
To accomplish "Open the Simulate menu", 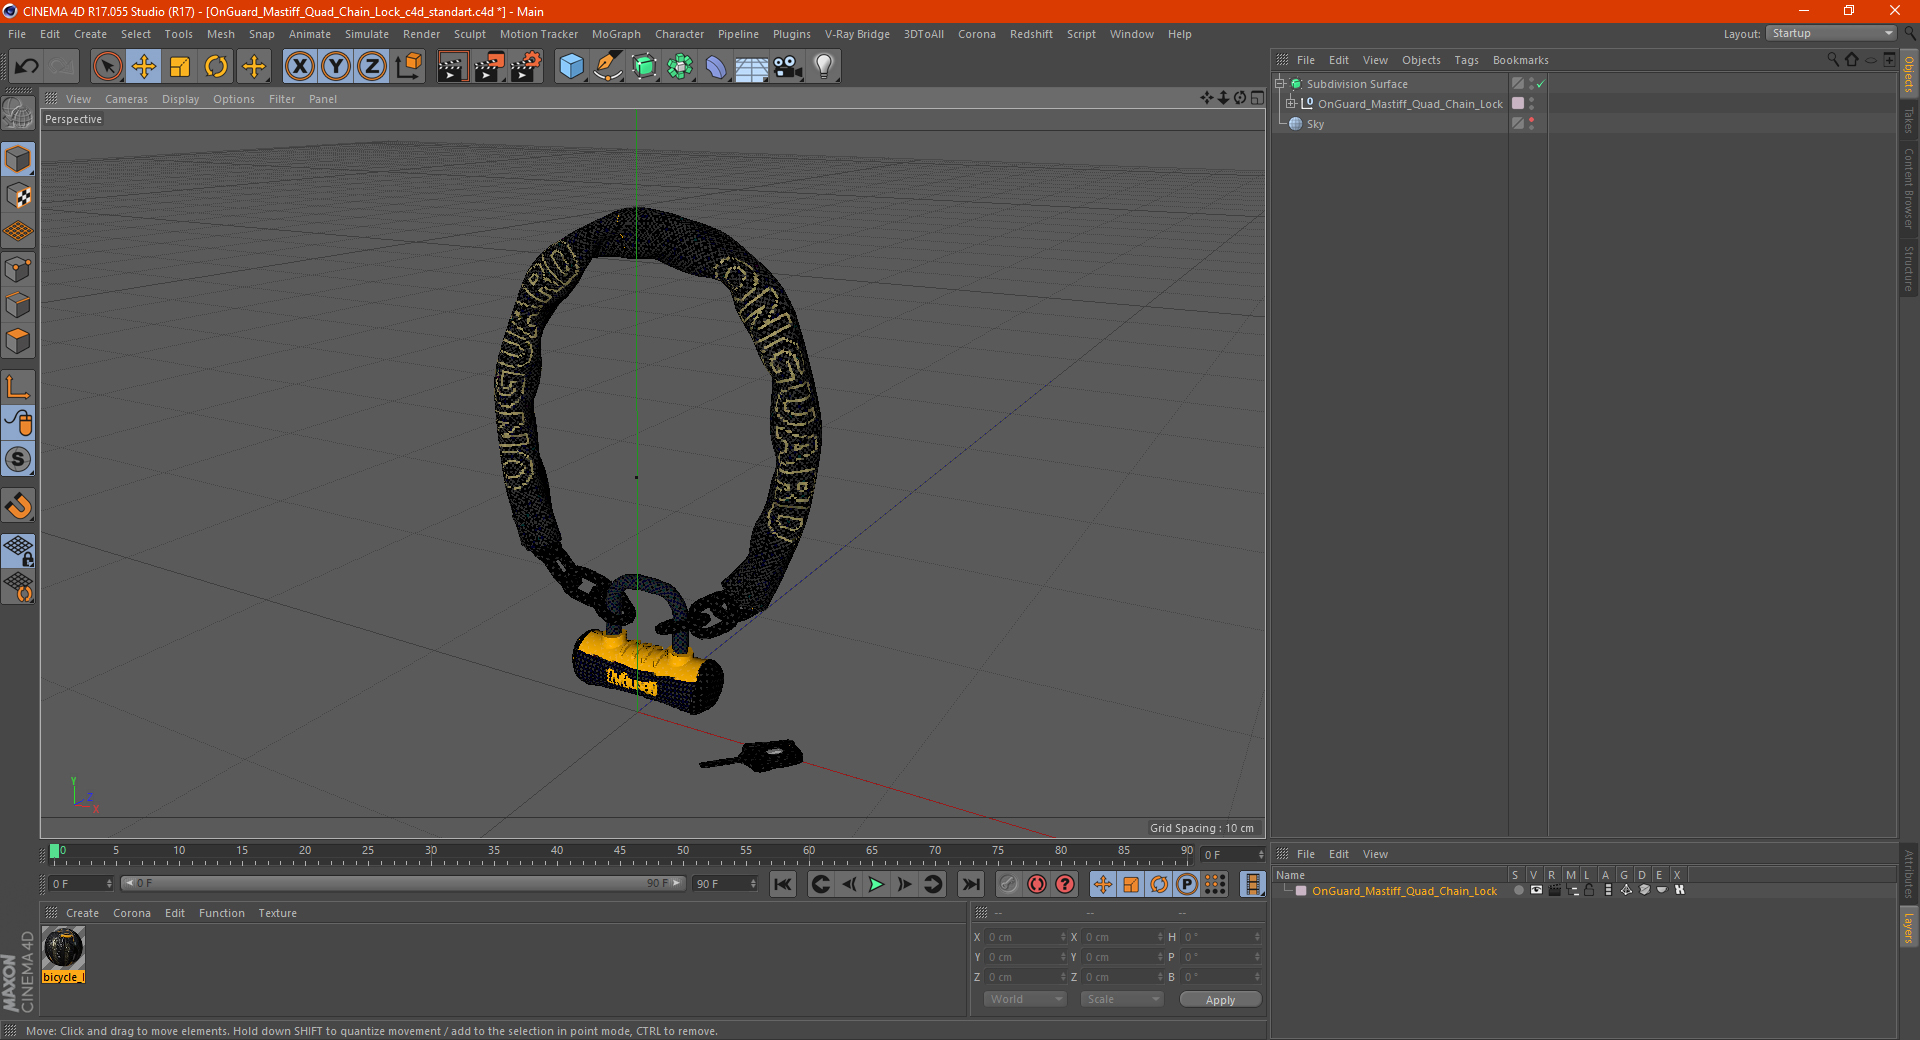I will pyautogui.click(x=367, y=34).
